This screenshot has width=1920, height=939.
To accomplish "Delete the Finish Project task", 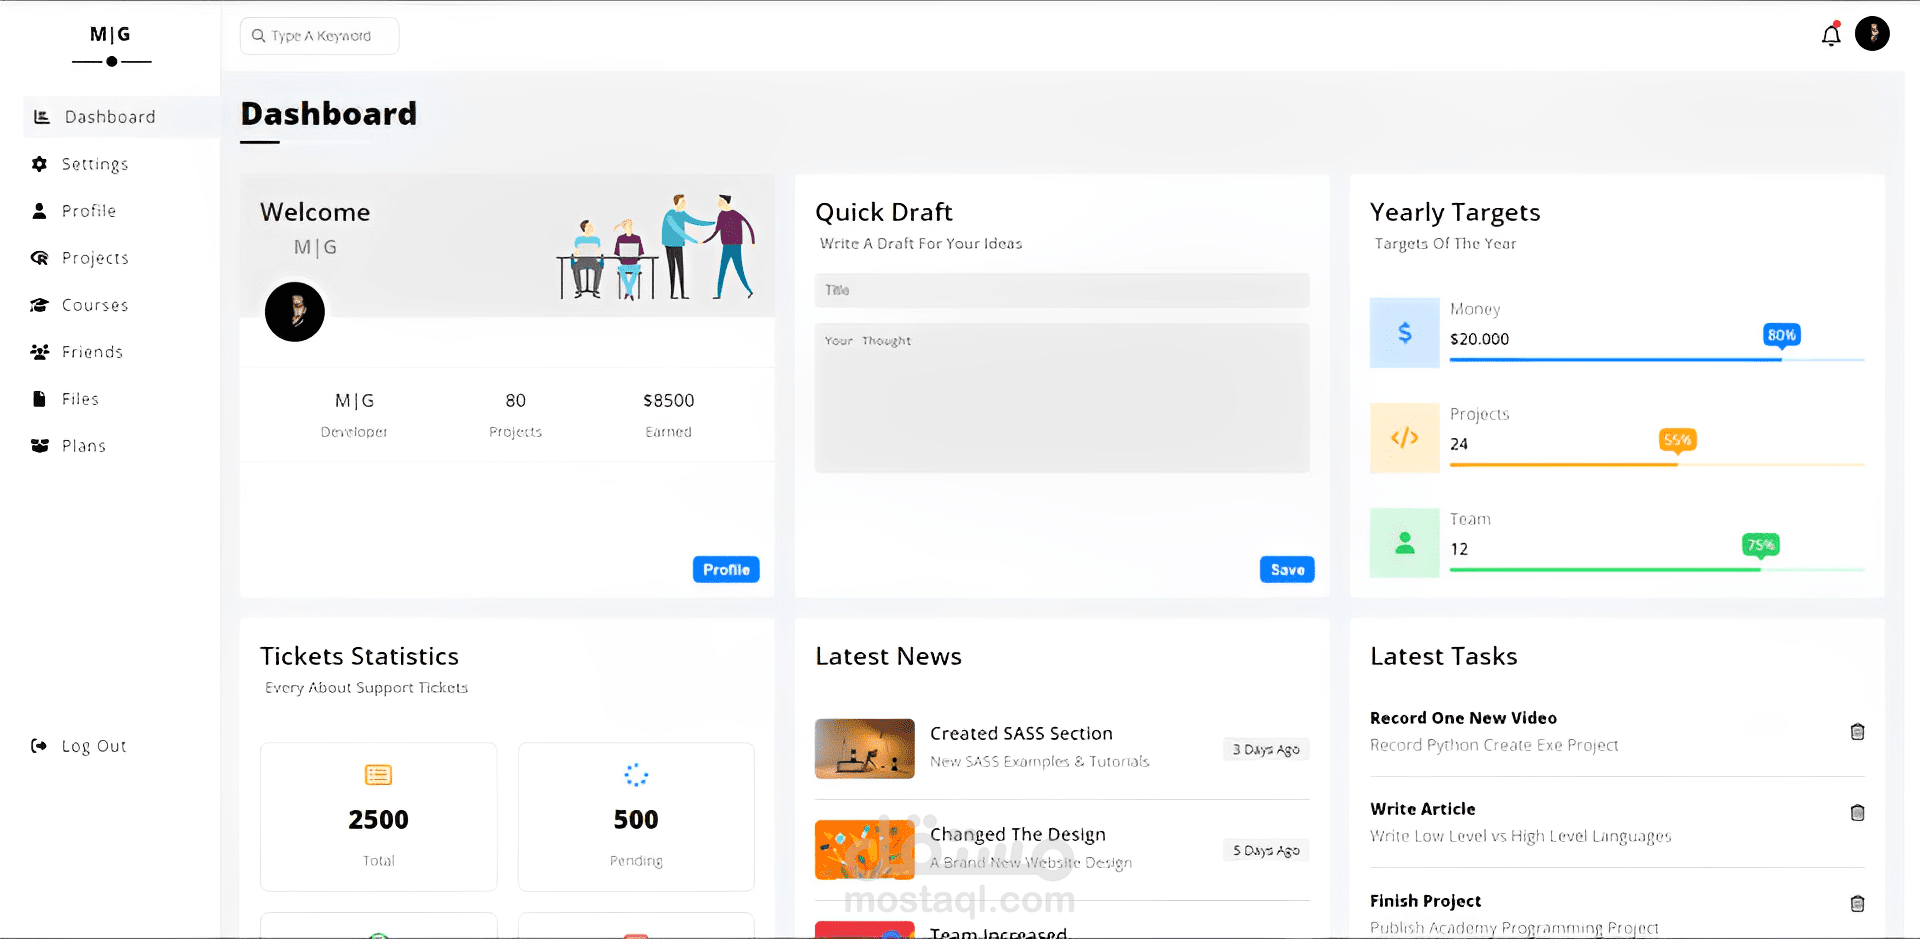I will click(1857, 904).
